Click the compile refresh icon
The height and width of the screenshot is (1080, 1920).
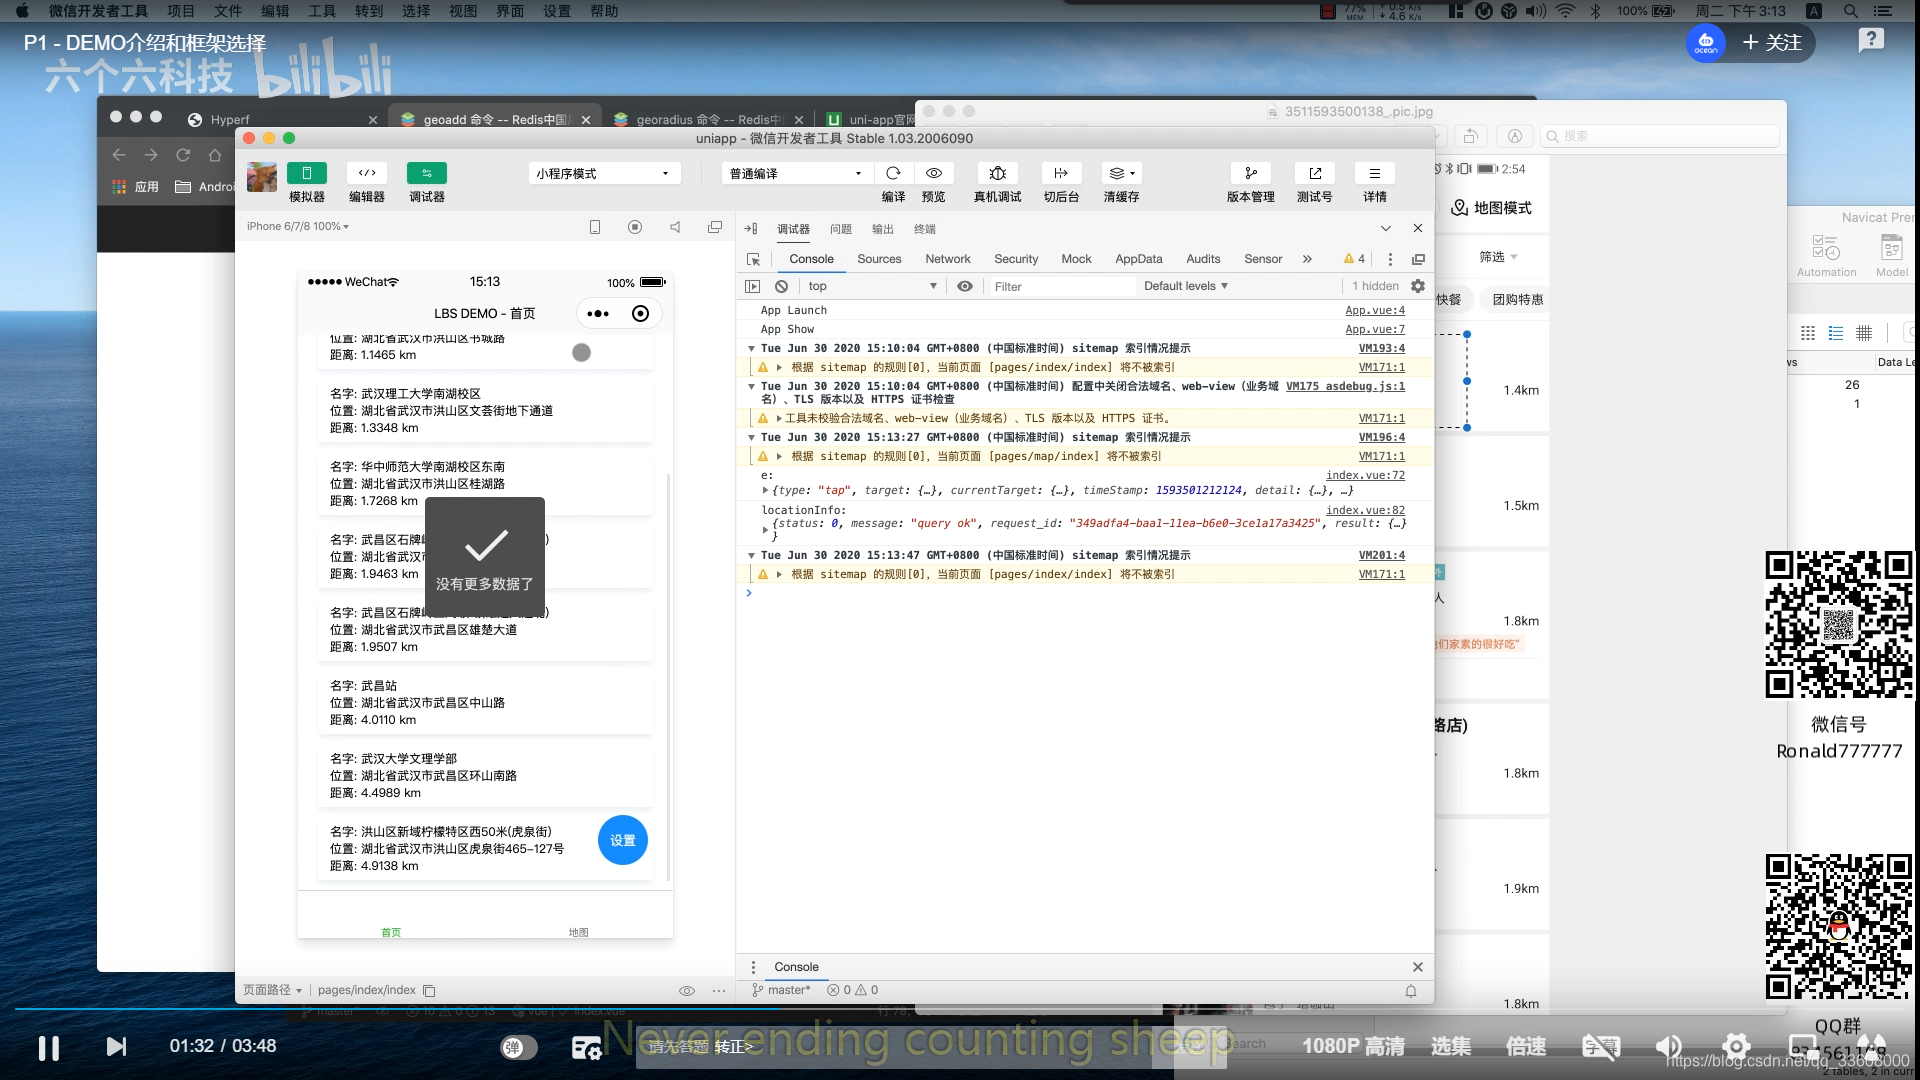click(x=893, y=173)
